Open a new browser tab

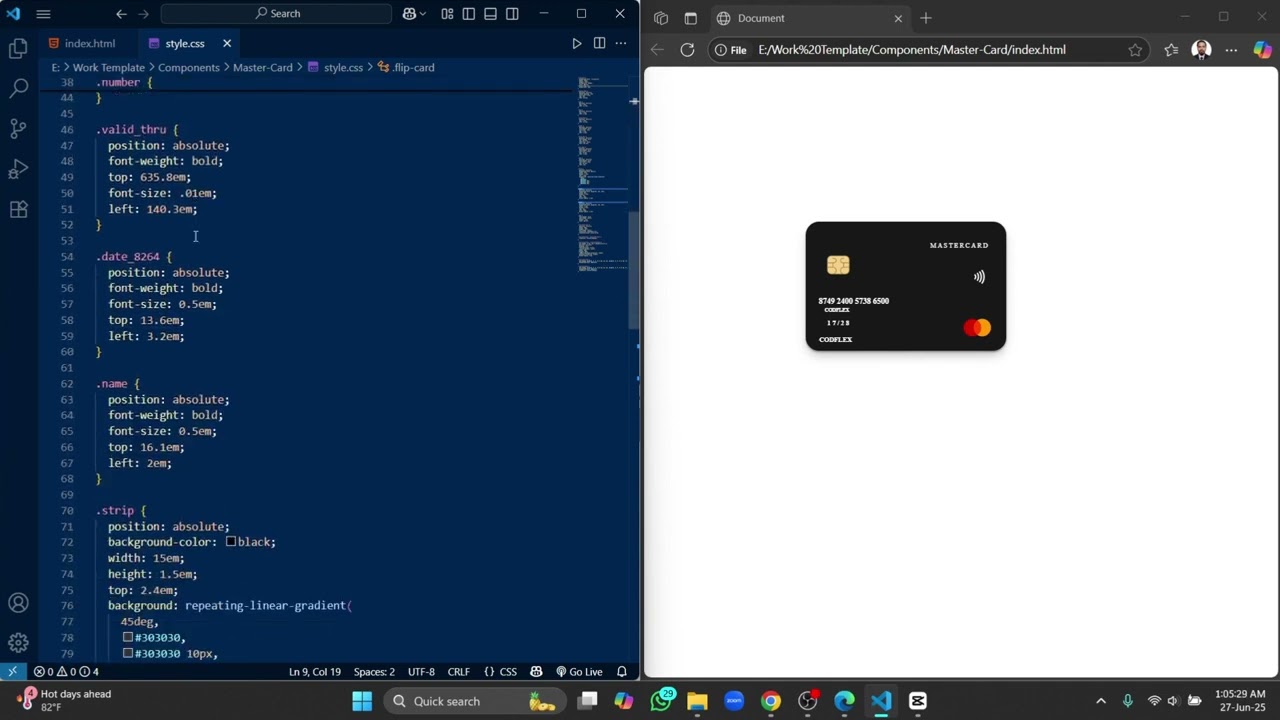(x=926, y=18)
